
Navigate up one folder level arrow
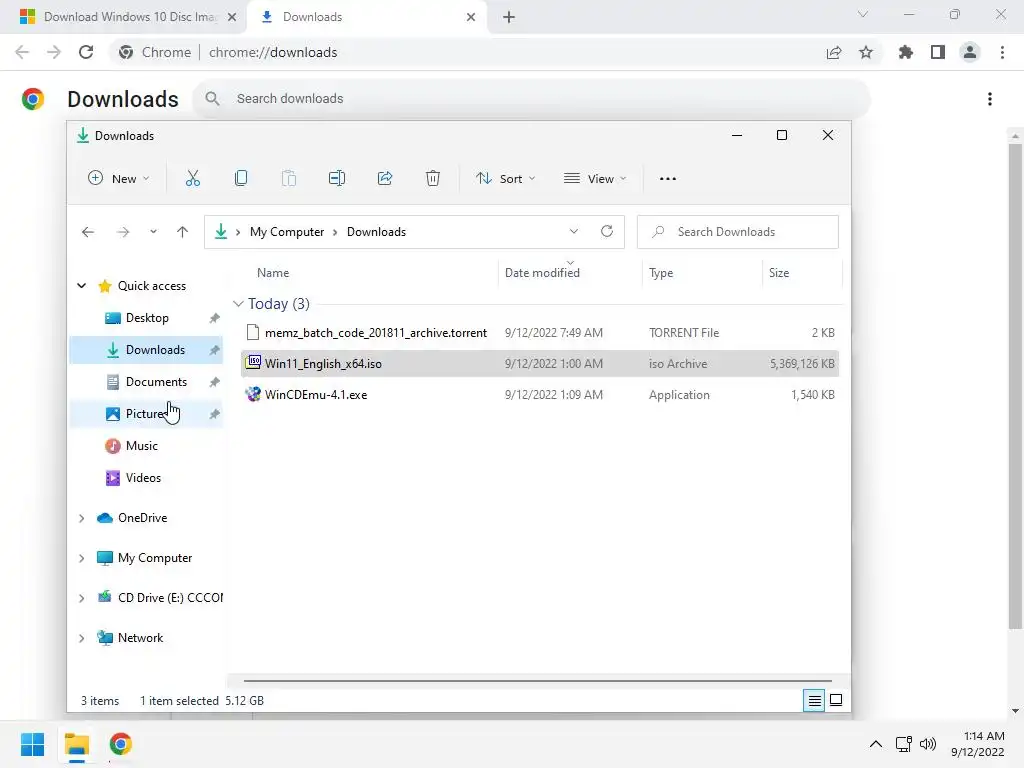point(182,232)
